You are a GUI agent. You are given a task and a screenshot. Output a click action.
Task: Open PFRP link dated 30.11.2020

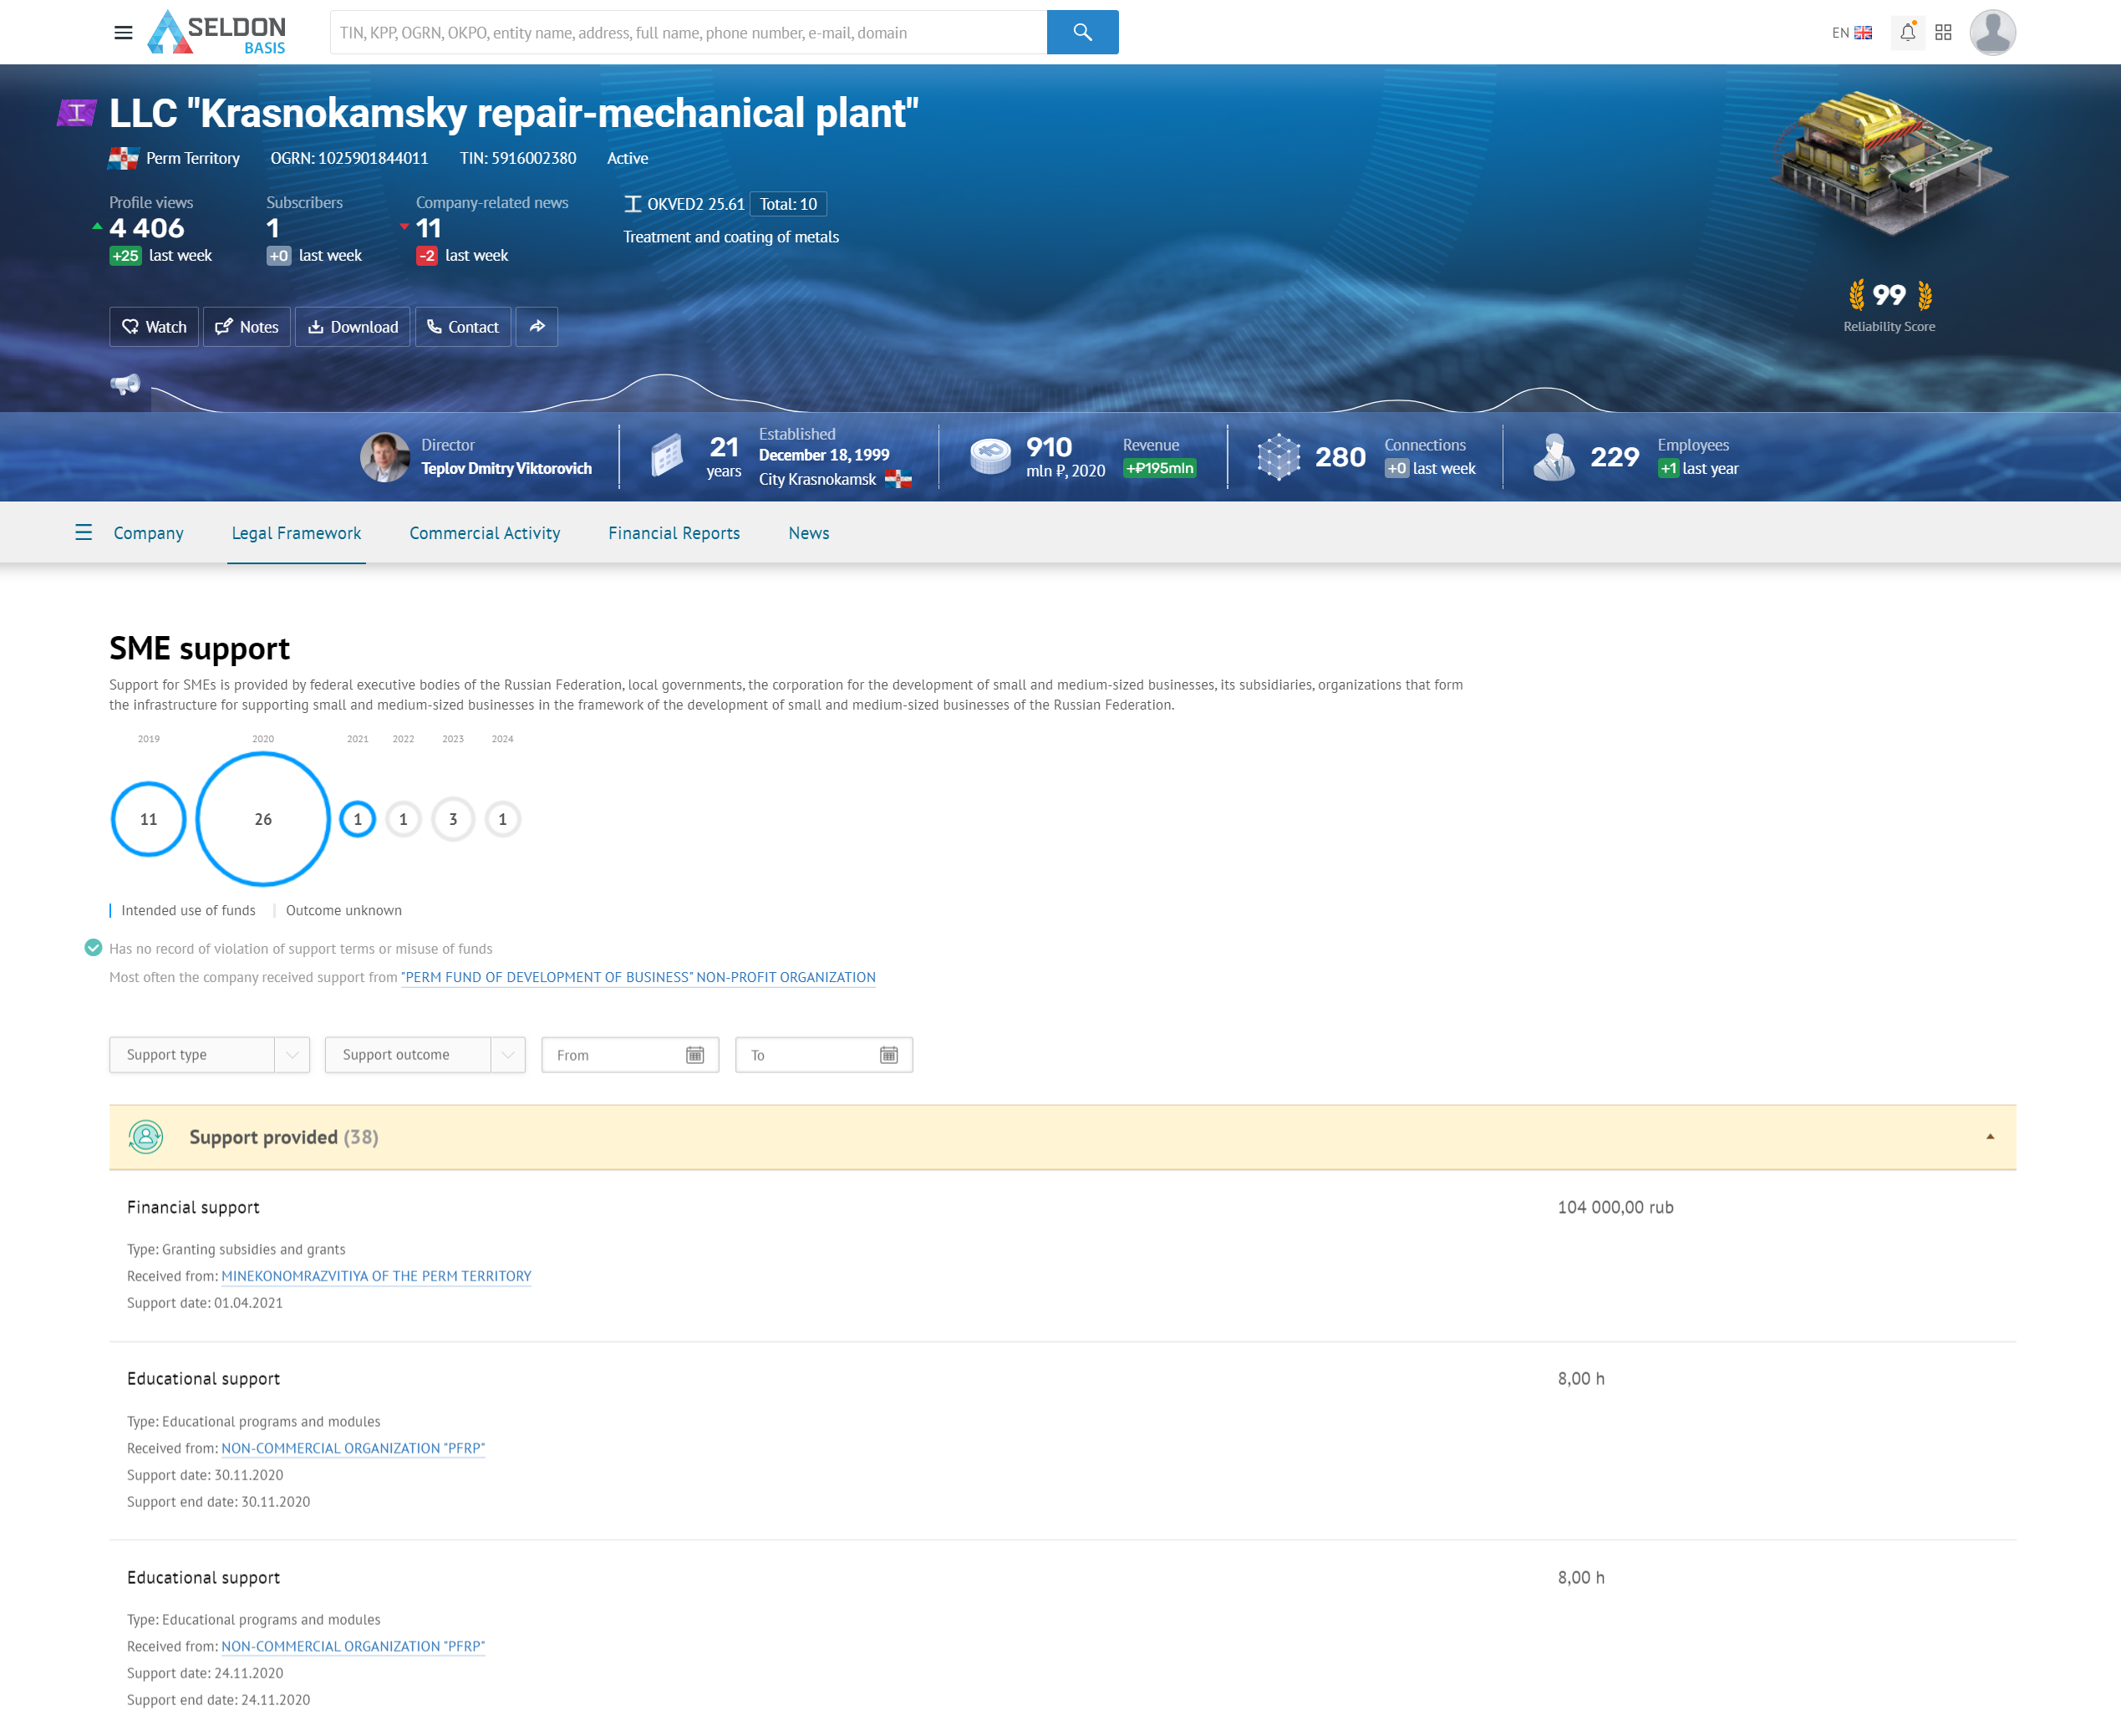353,1448
